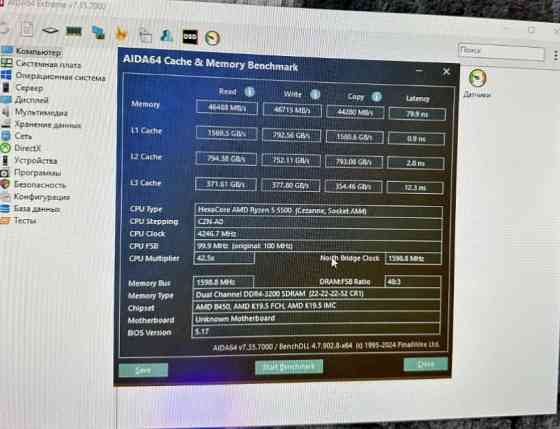
Task: Click the blue person toolbar icon
Action: pyautogui.click(x=167, y=35)
